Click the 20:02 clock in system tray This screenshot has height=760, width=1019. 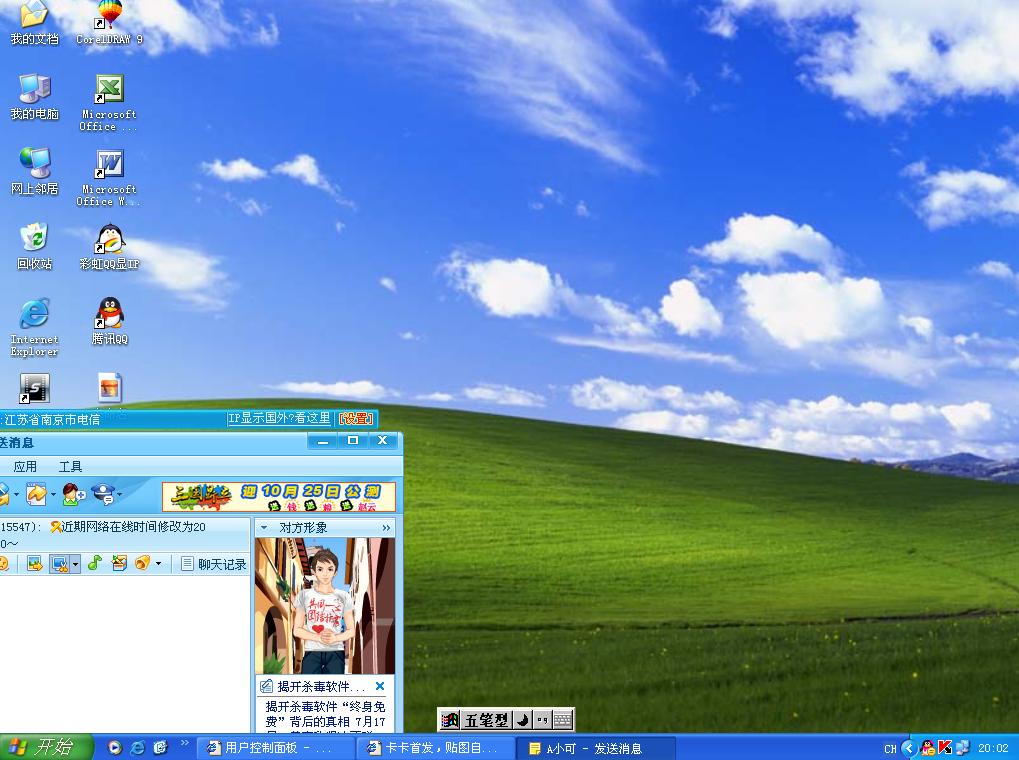coord(994,748)
